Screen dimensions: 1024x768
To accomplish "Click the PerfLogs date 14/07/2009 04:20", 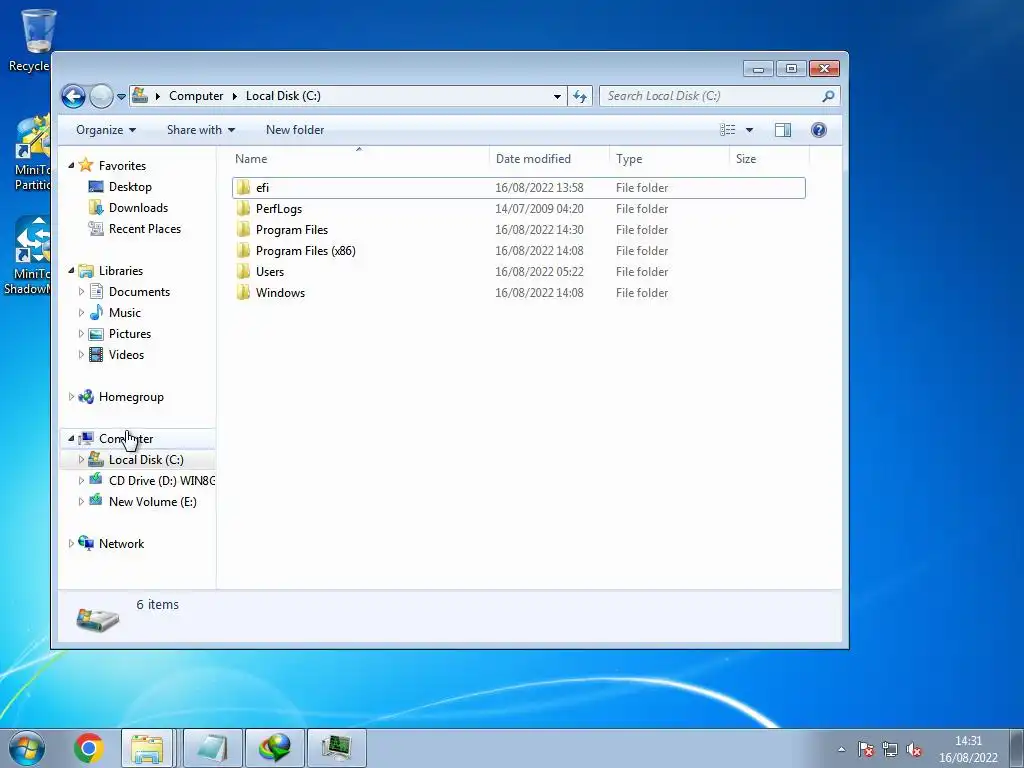I will tap(539, 209).
